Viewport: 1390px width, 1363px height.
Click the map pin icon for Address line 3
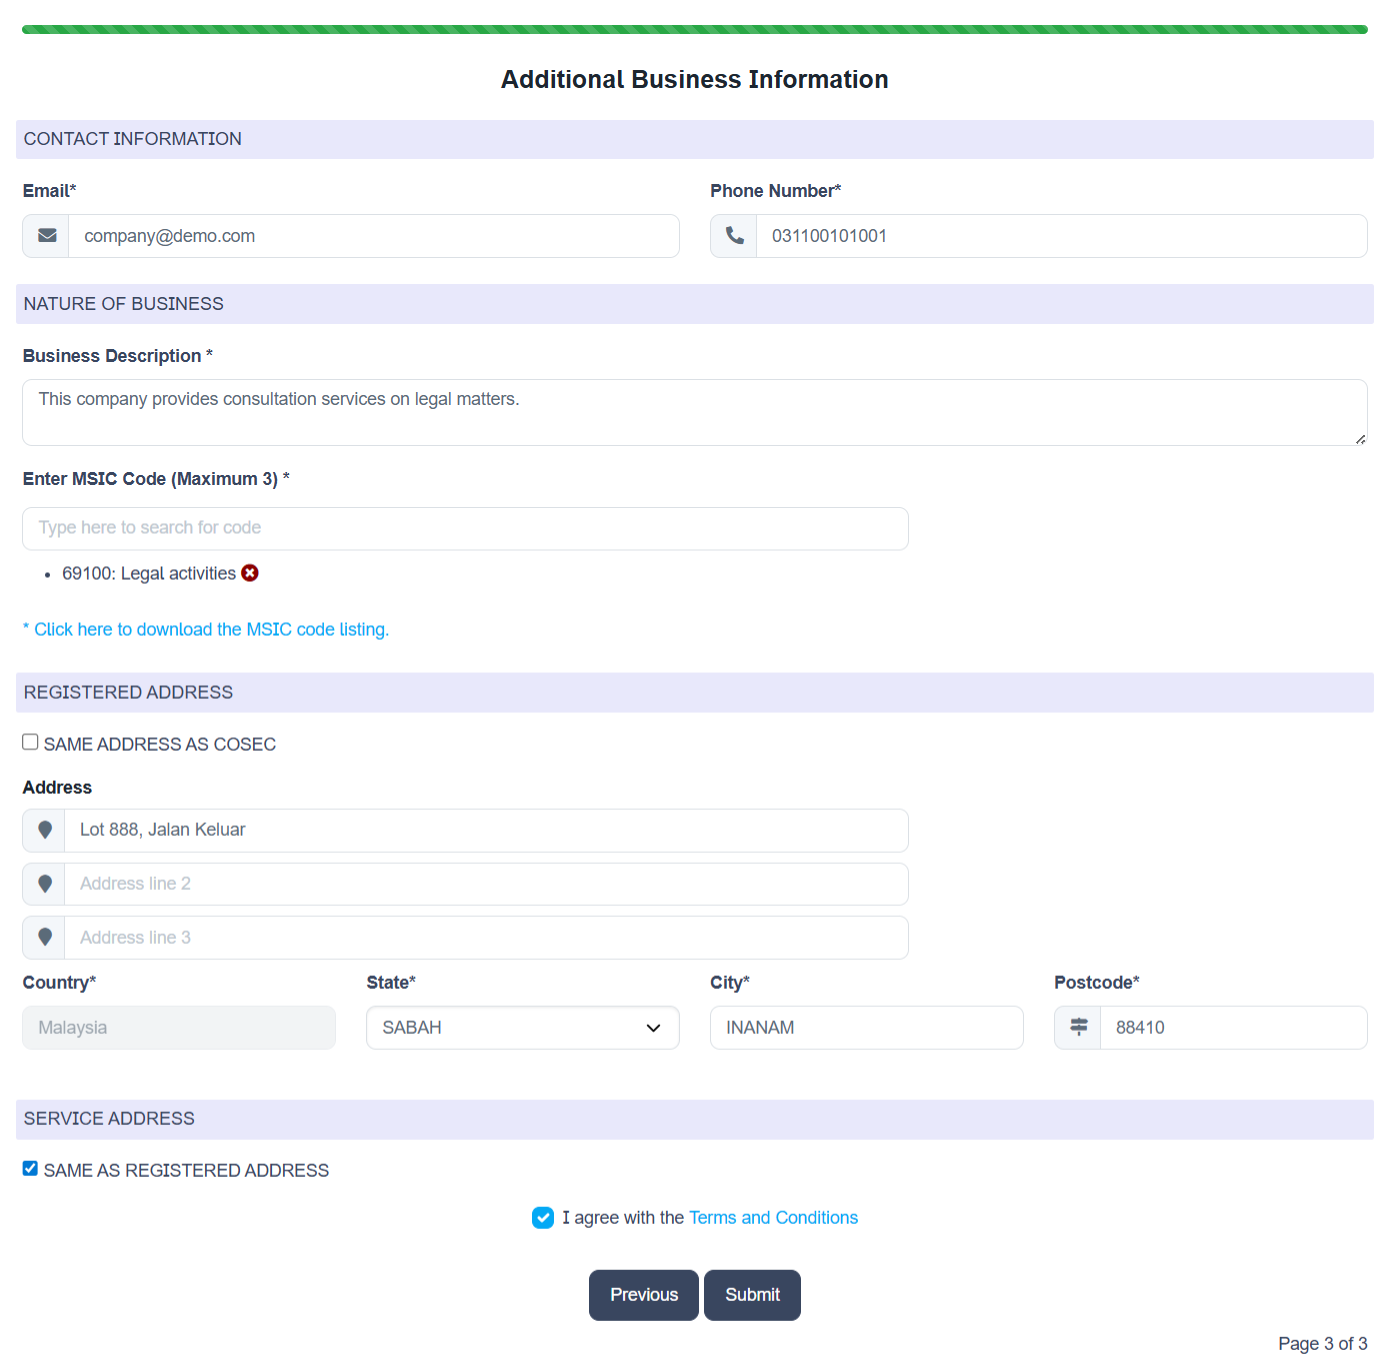click(45, 938)
